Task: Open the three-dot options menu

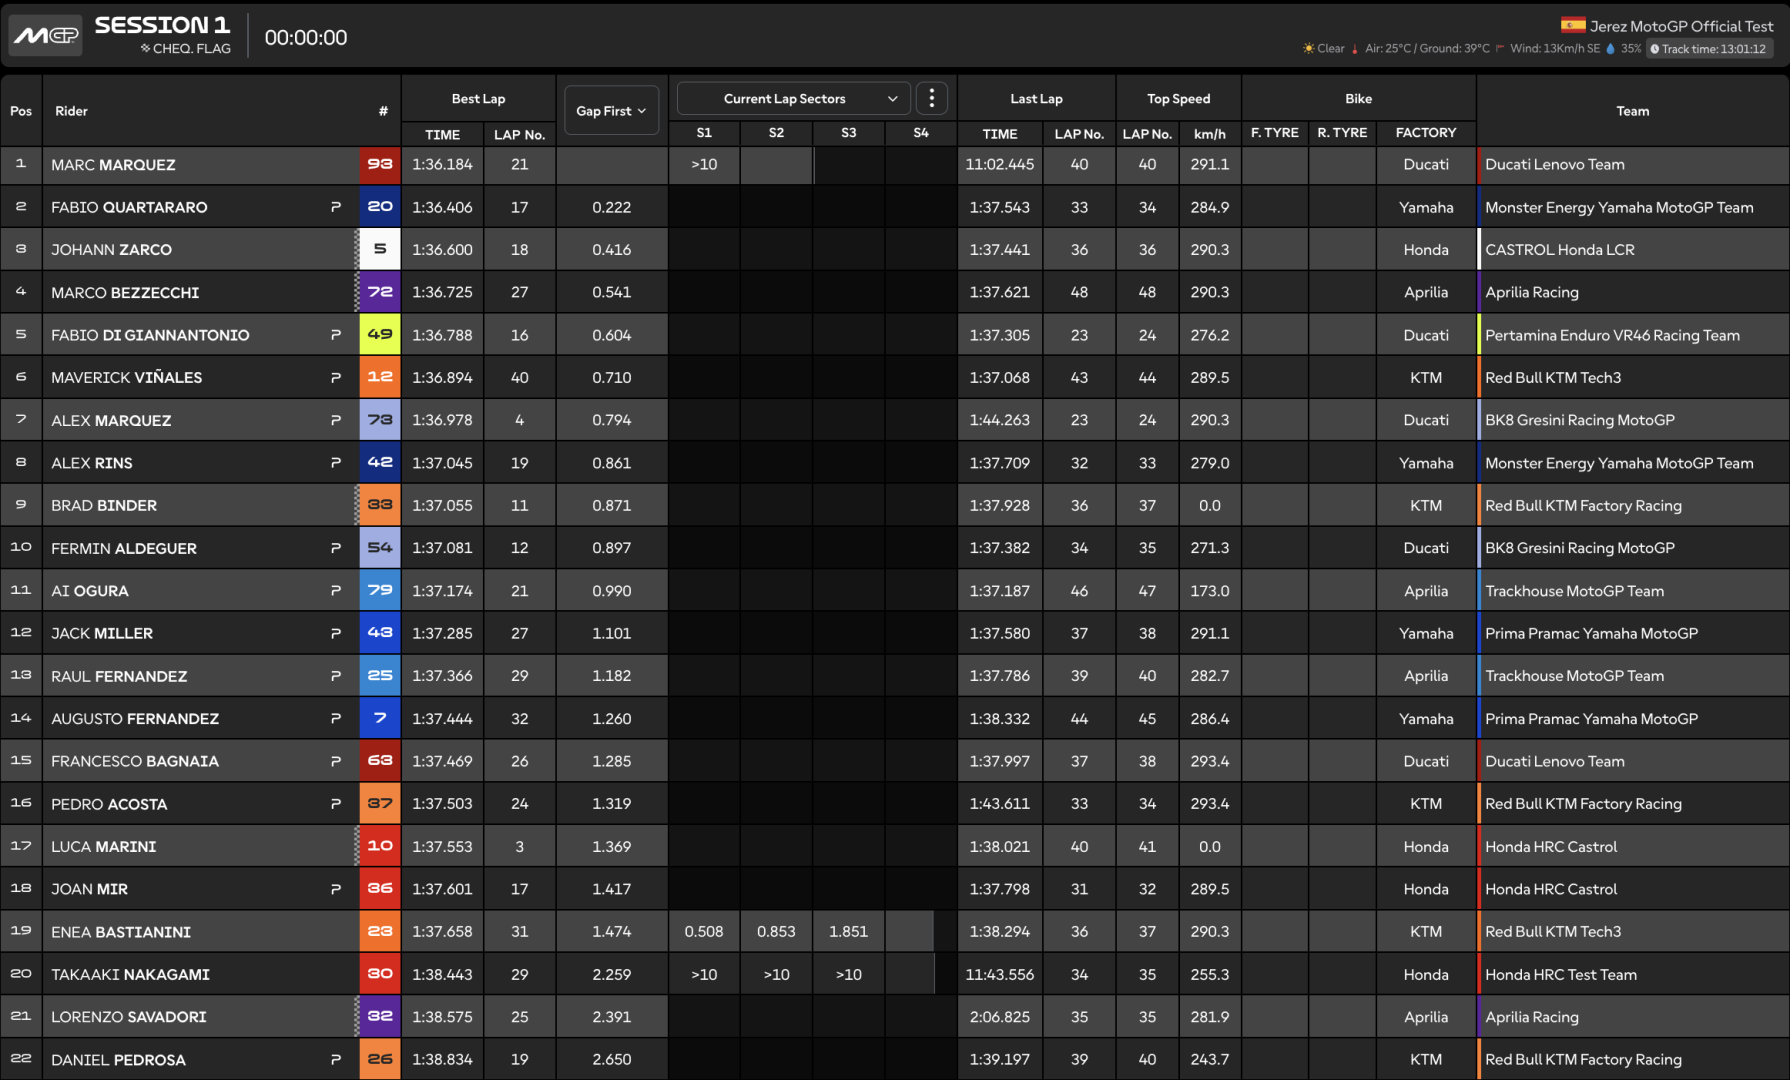Action: [x=932, y=98]
